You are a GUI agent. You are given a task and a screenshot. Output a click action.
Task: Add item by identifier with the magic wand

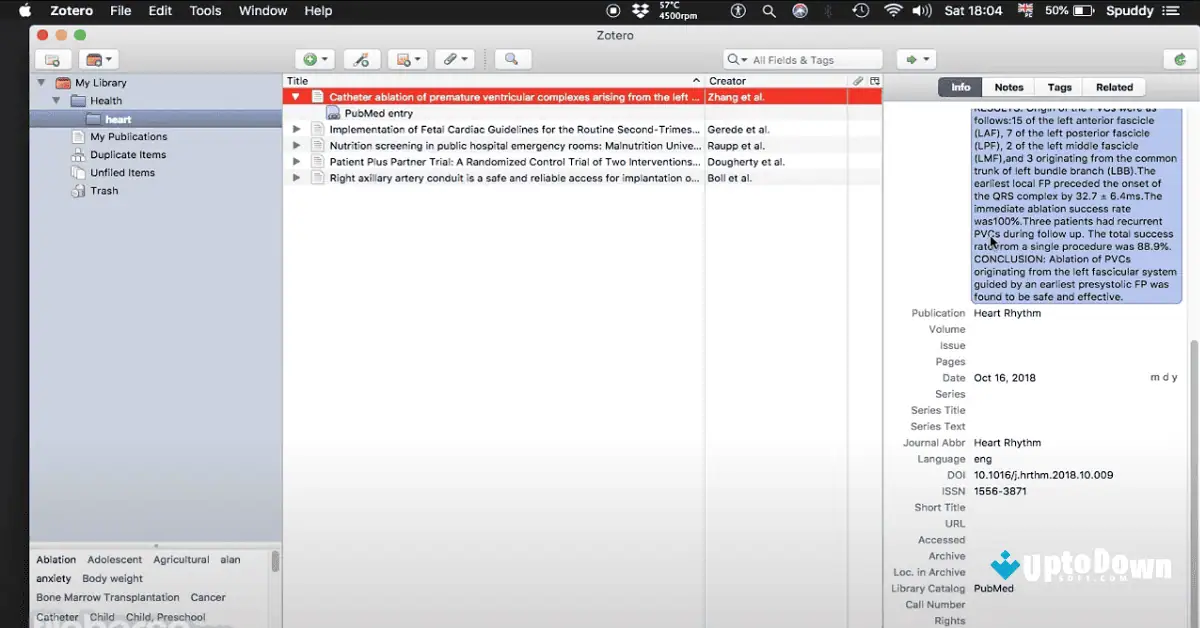click(x=361, y=59)
